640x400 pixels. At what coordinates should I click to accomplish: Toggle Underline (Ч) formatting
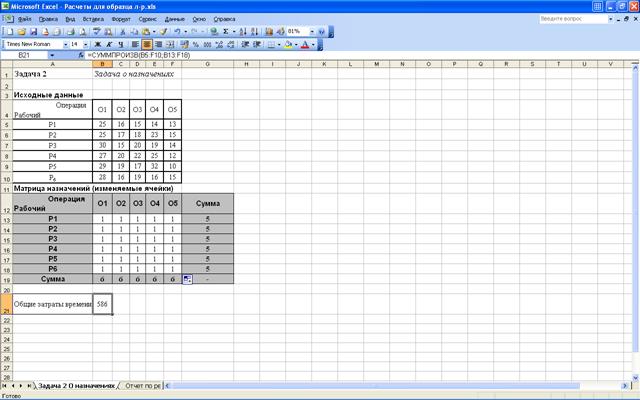pyautogui.click(x=121, y=44)
